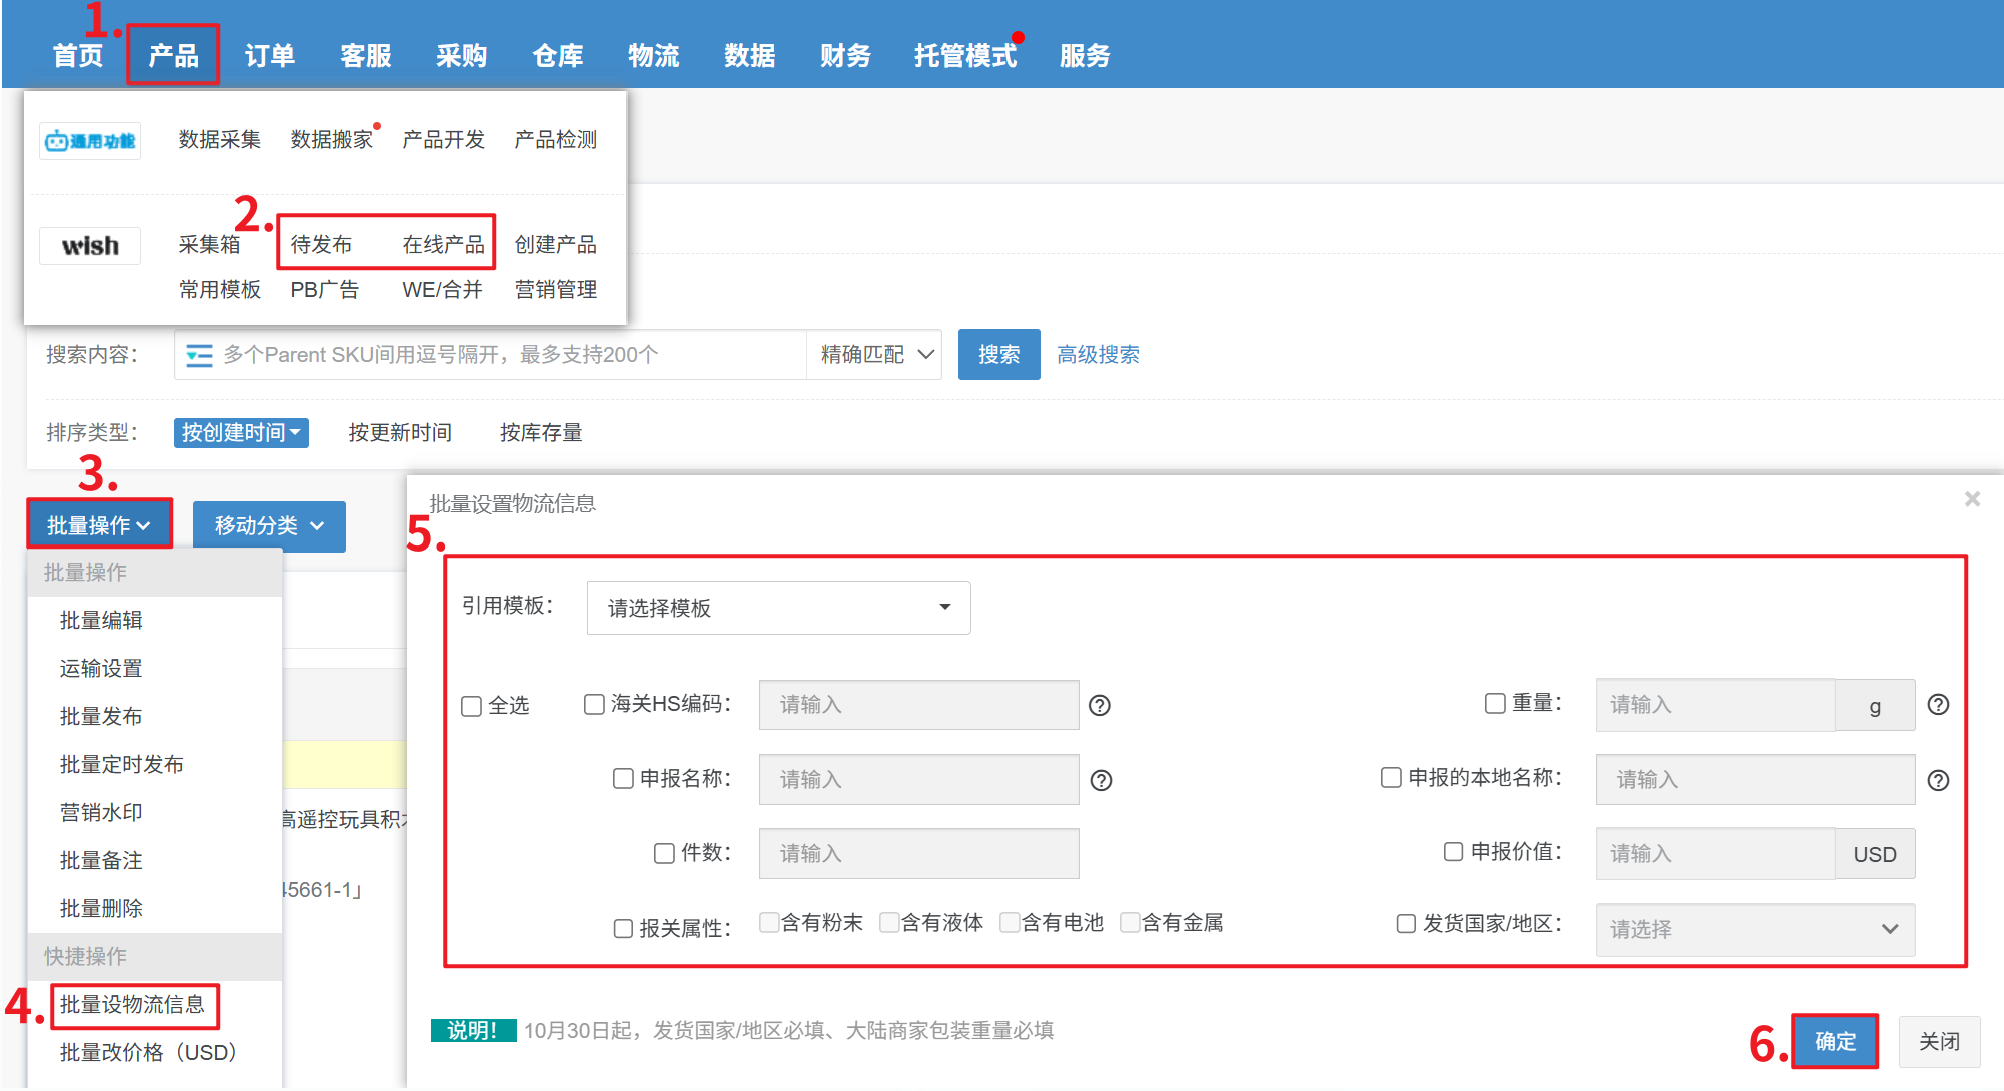Click question mark icon next to 申报名称 input

pos(1100,781)
